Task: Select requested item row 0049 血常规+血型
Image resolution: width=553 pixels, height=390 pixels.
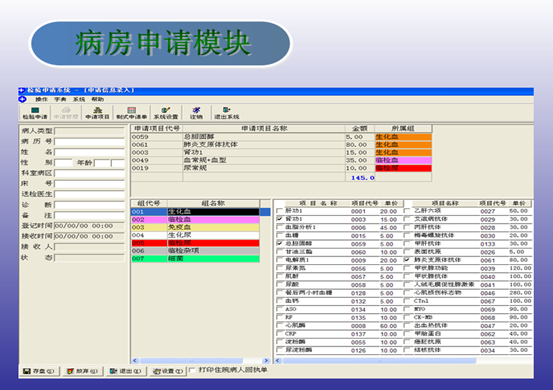Action: 281,160
